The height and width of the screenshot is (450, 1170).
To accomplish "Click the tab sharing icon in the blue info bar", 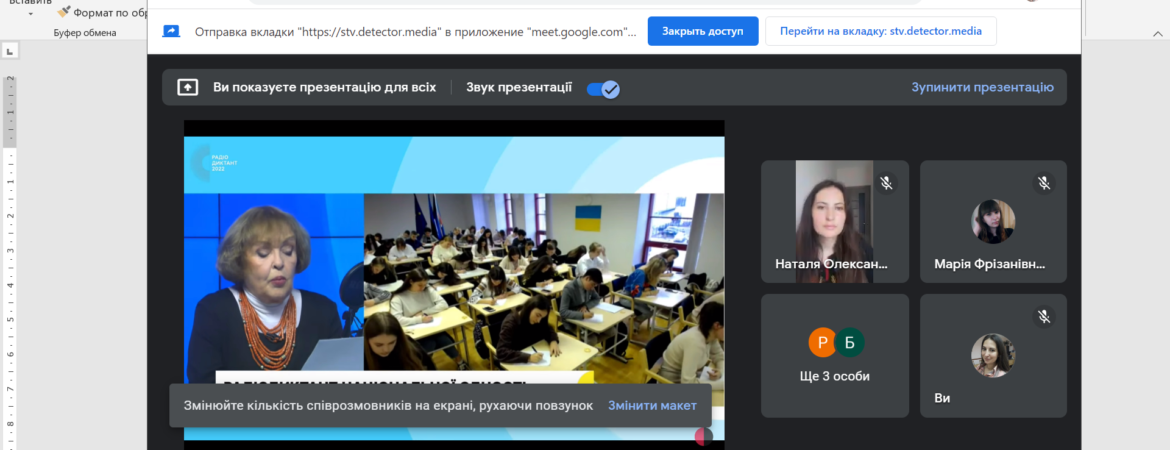I will (171, 31).
